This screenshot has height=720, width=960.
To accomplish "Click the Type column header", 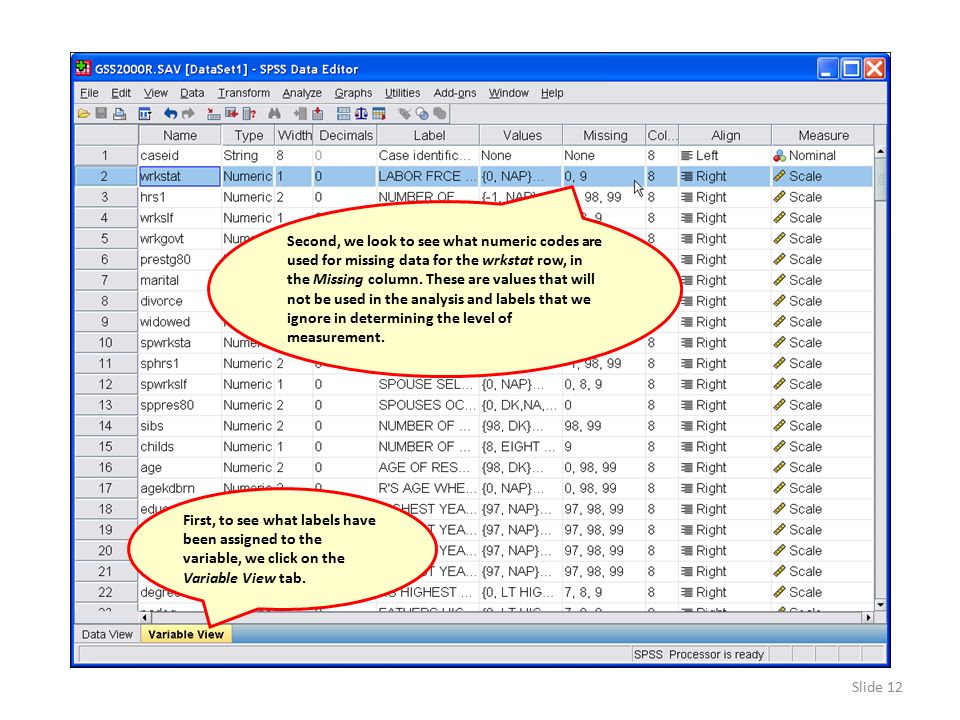I will click(x=249, y=135).
